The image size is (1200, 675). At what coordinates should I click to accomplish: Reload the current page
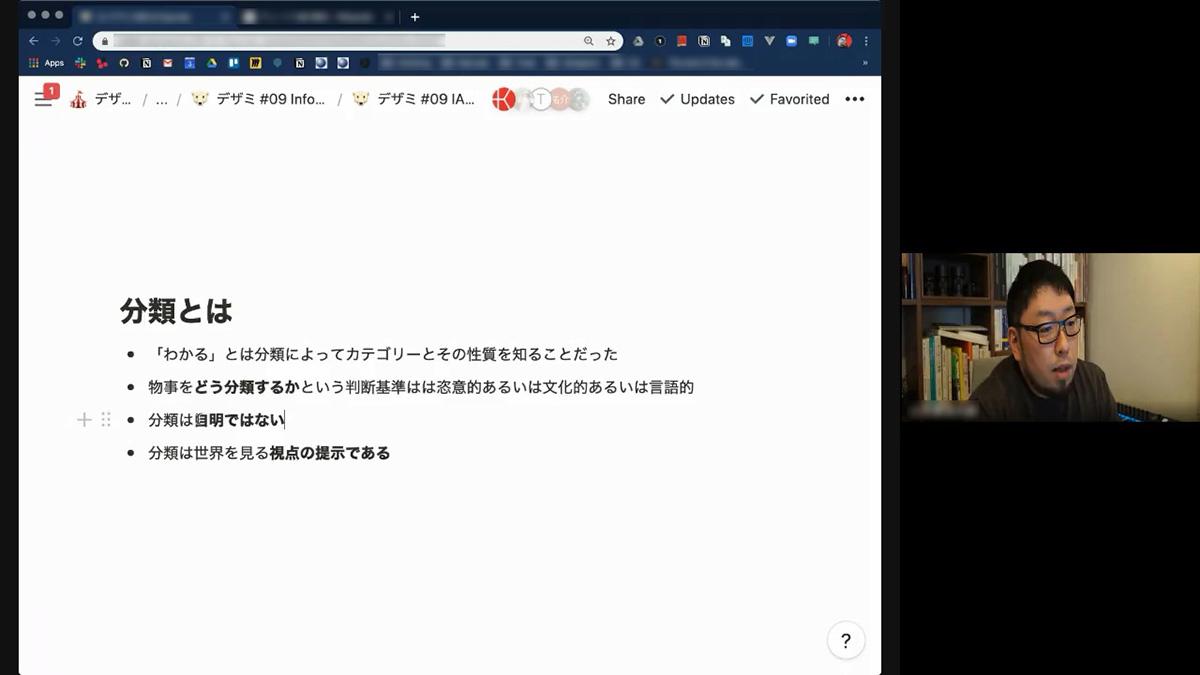(x=78, y=41)
